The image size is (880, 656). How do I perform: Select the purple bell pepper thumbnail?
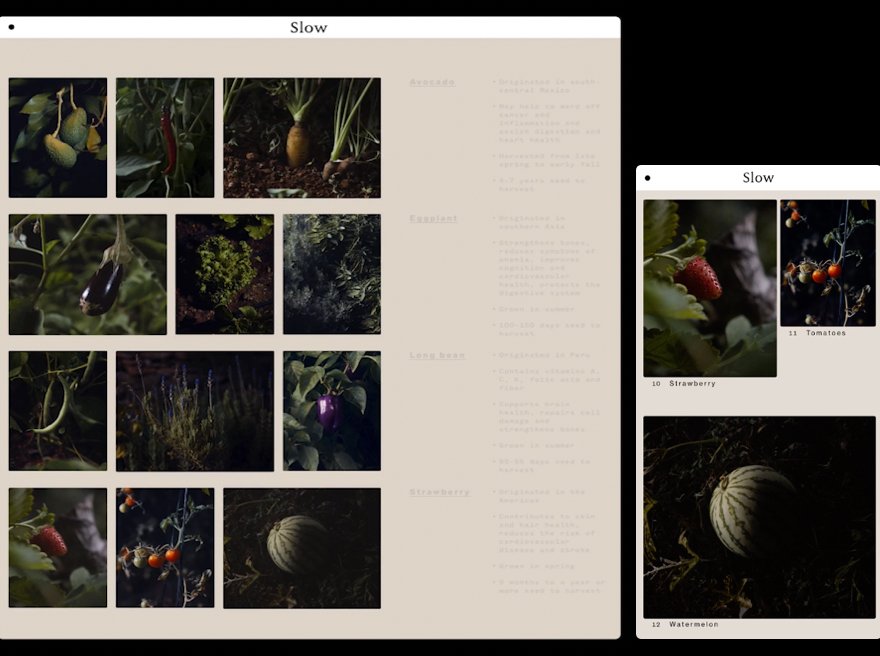tap(332, 411)
